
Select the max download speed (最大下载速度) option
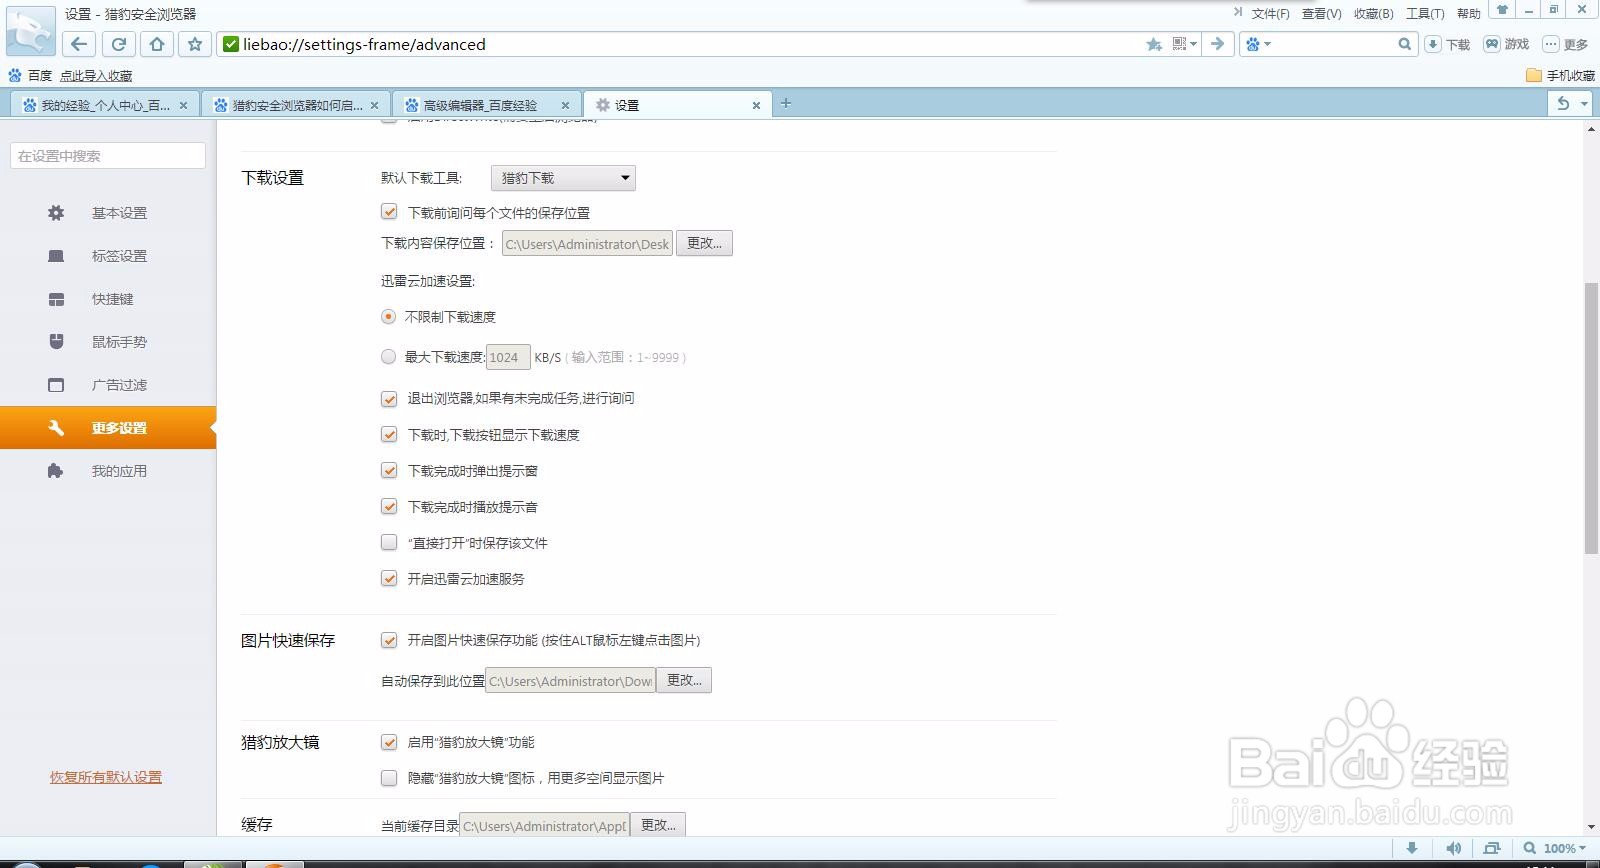388,356
